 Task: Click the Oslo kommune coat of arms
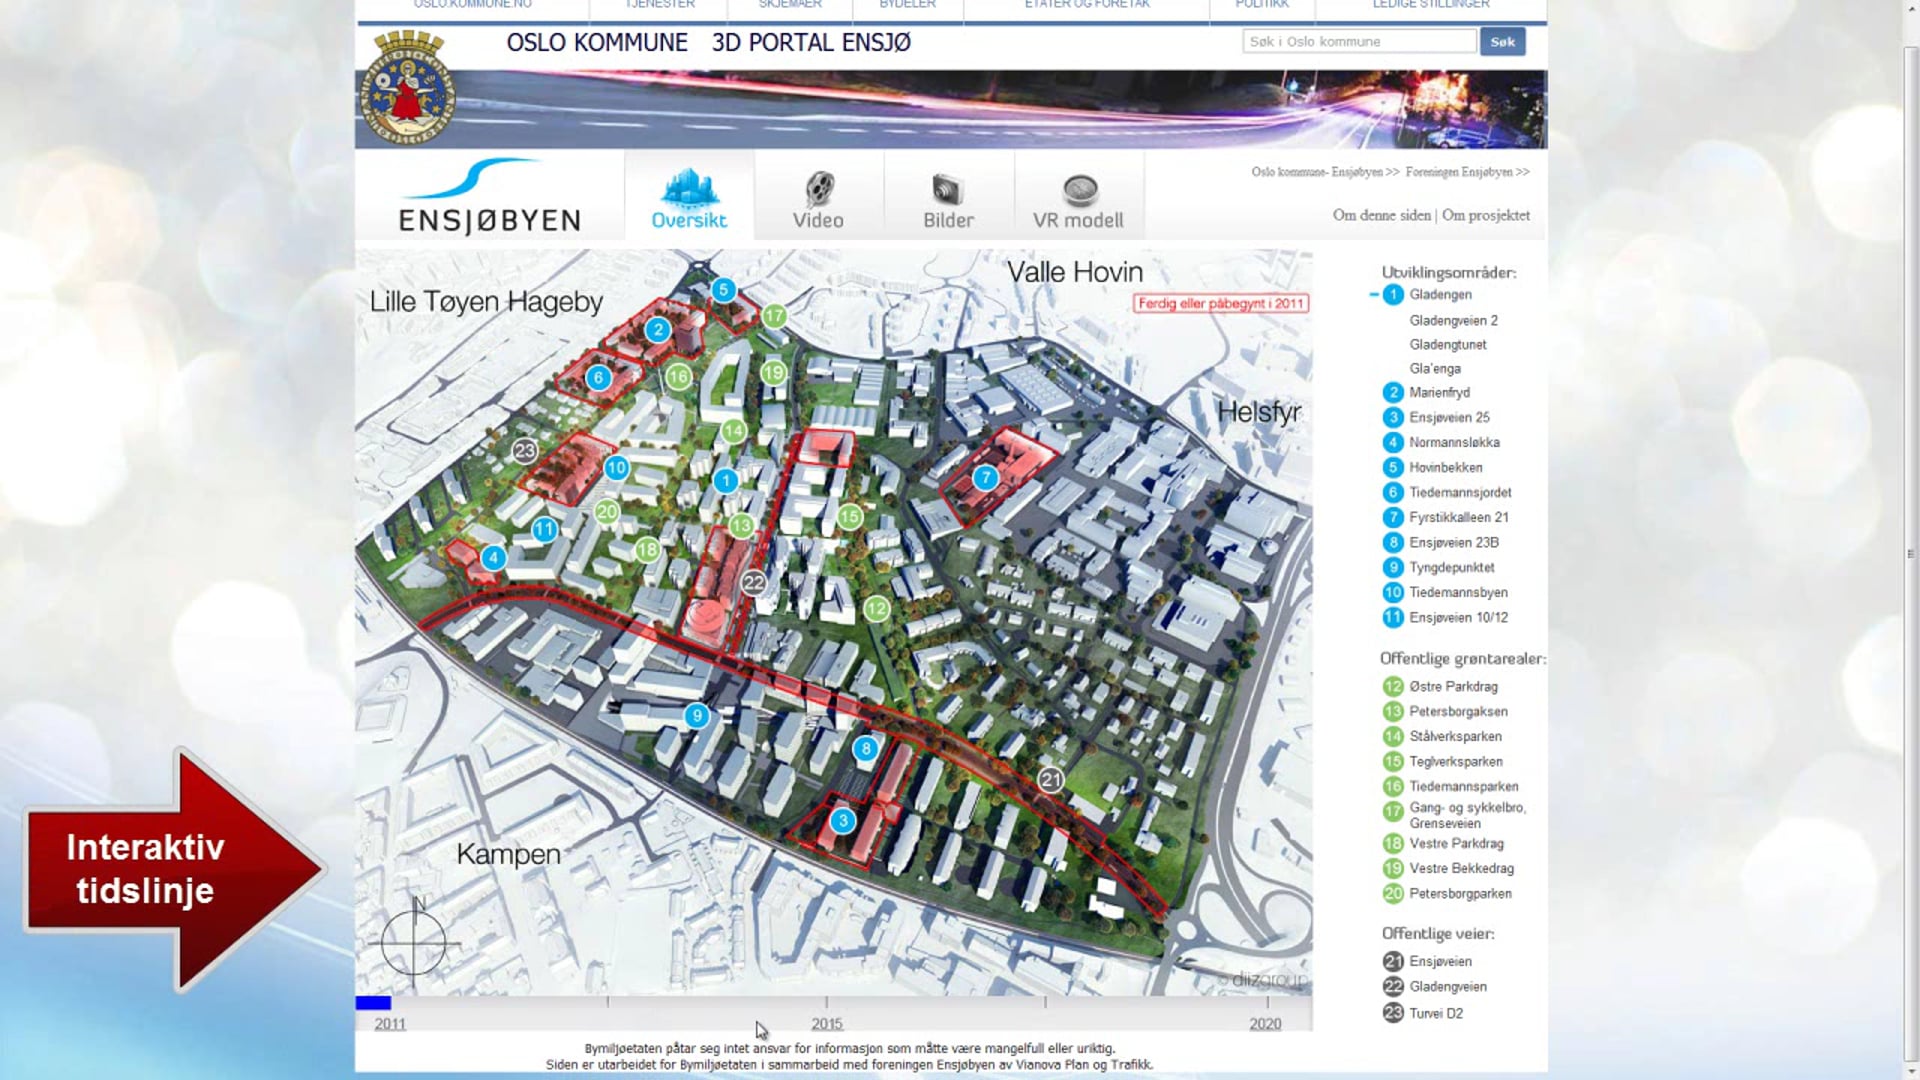tap(406, 87)
